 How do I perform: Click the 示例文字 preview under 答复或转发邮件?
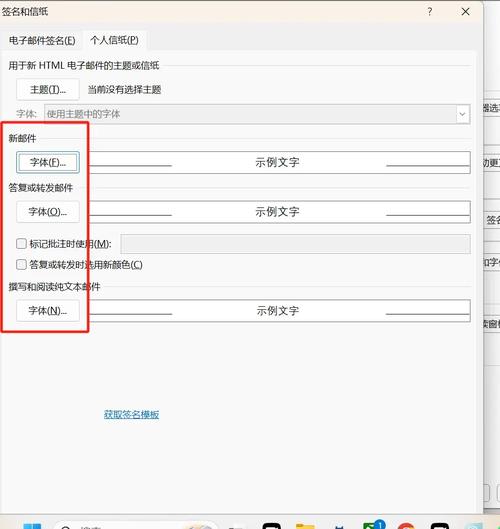pyautogui.click(x=277, y=212)
